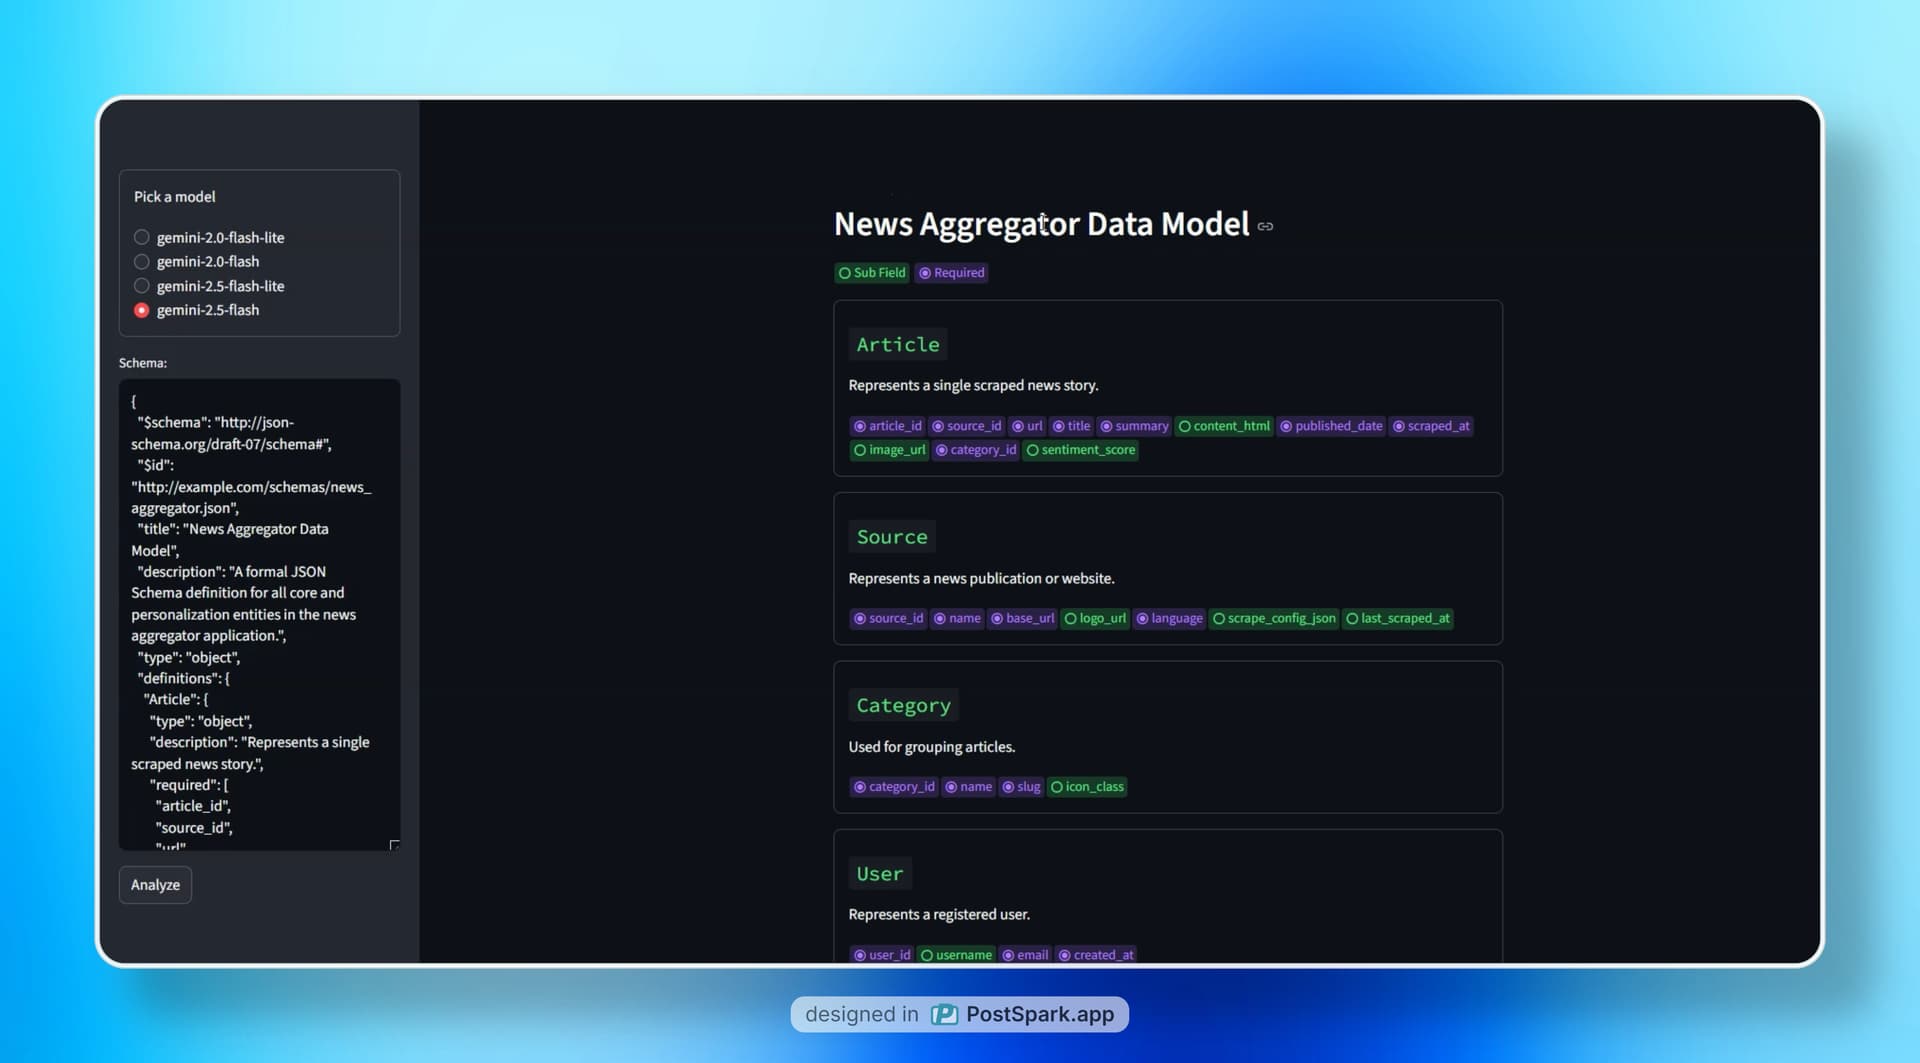
Task: Click the Sub Field icon on scrape_config_json chip
Action: point(1219,619)
